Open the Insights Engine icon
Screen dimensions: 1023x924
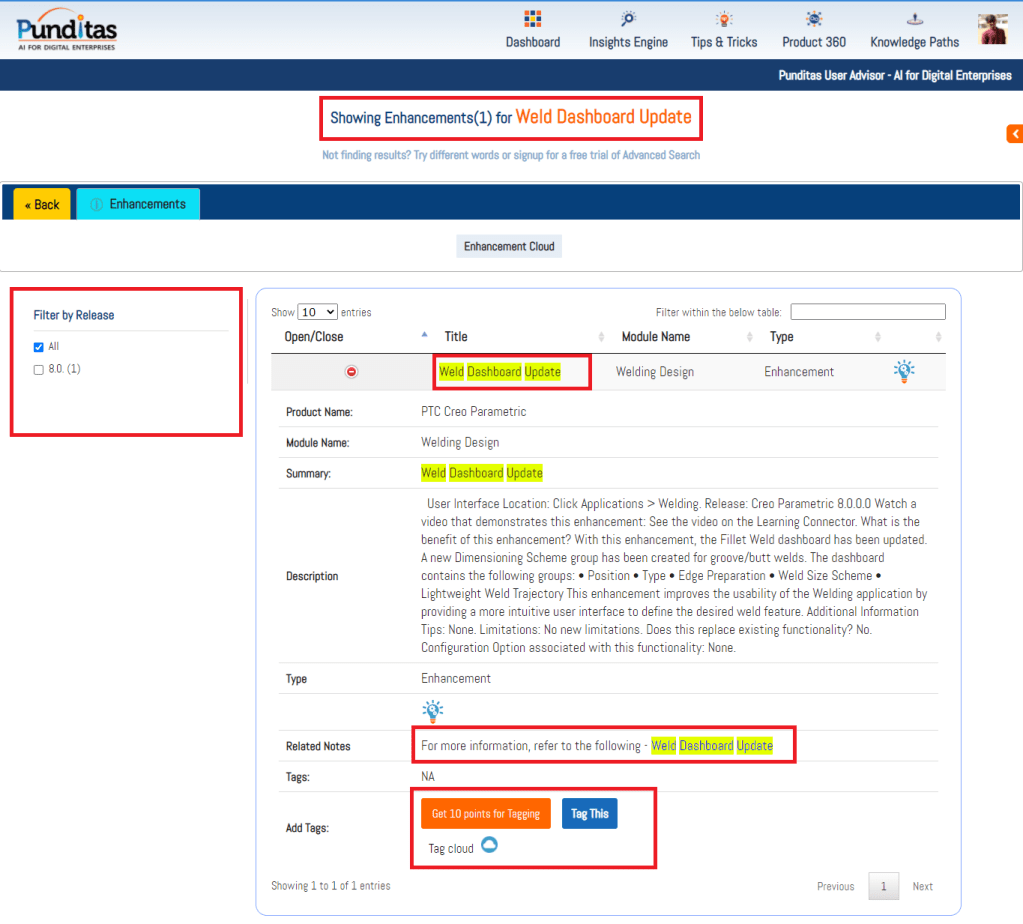pos(628,19)
